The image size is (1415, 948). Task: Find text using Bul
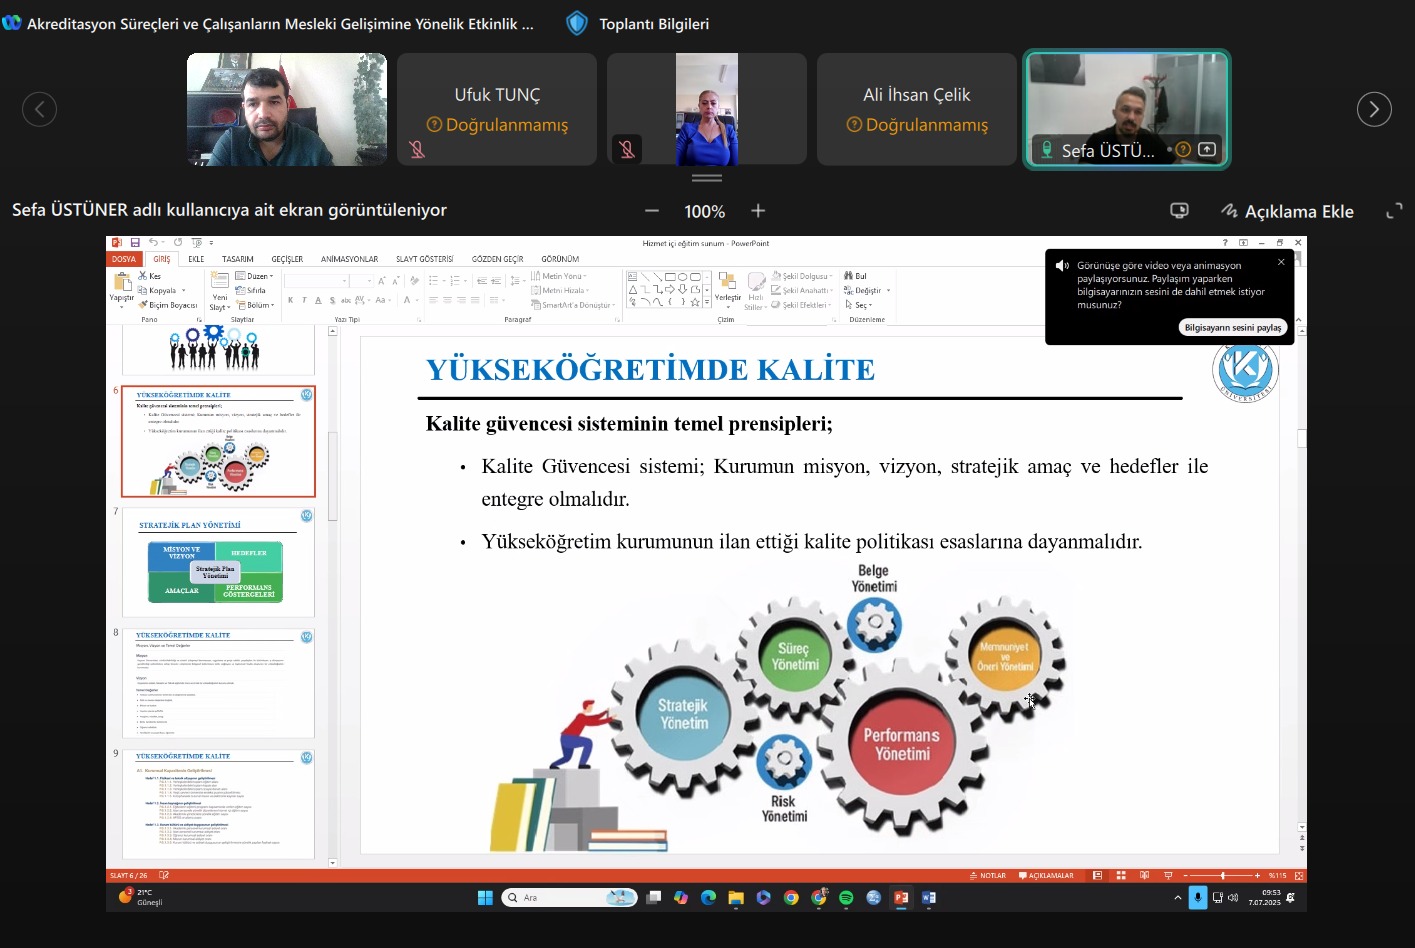[856, 276]
